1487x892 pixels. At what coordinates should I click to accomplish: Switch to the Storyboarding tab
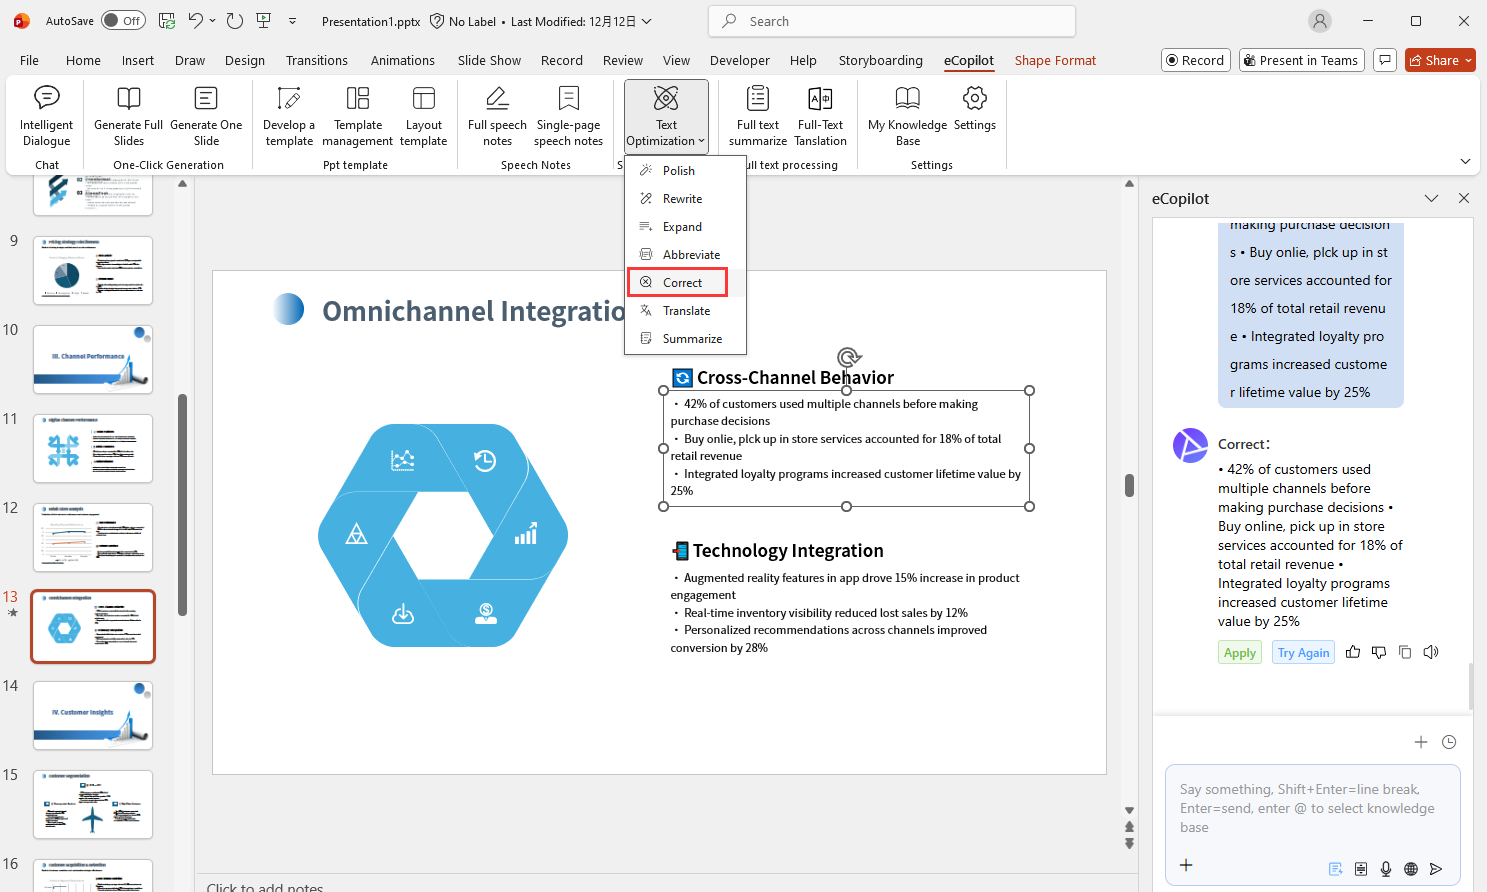click(880, 61)
